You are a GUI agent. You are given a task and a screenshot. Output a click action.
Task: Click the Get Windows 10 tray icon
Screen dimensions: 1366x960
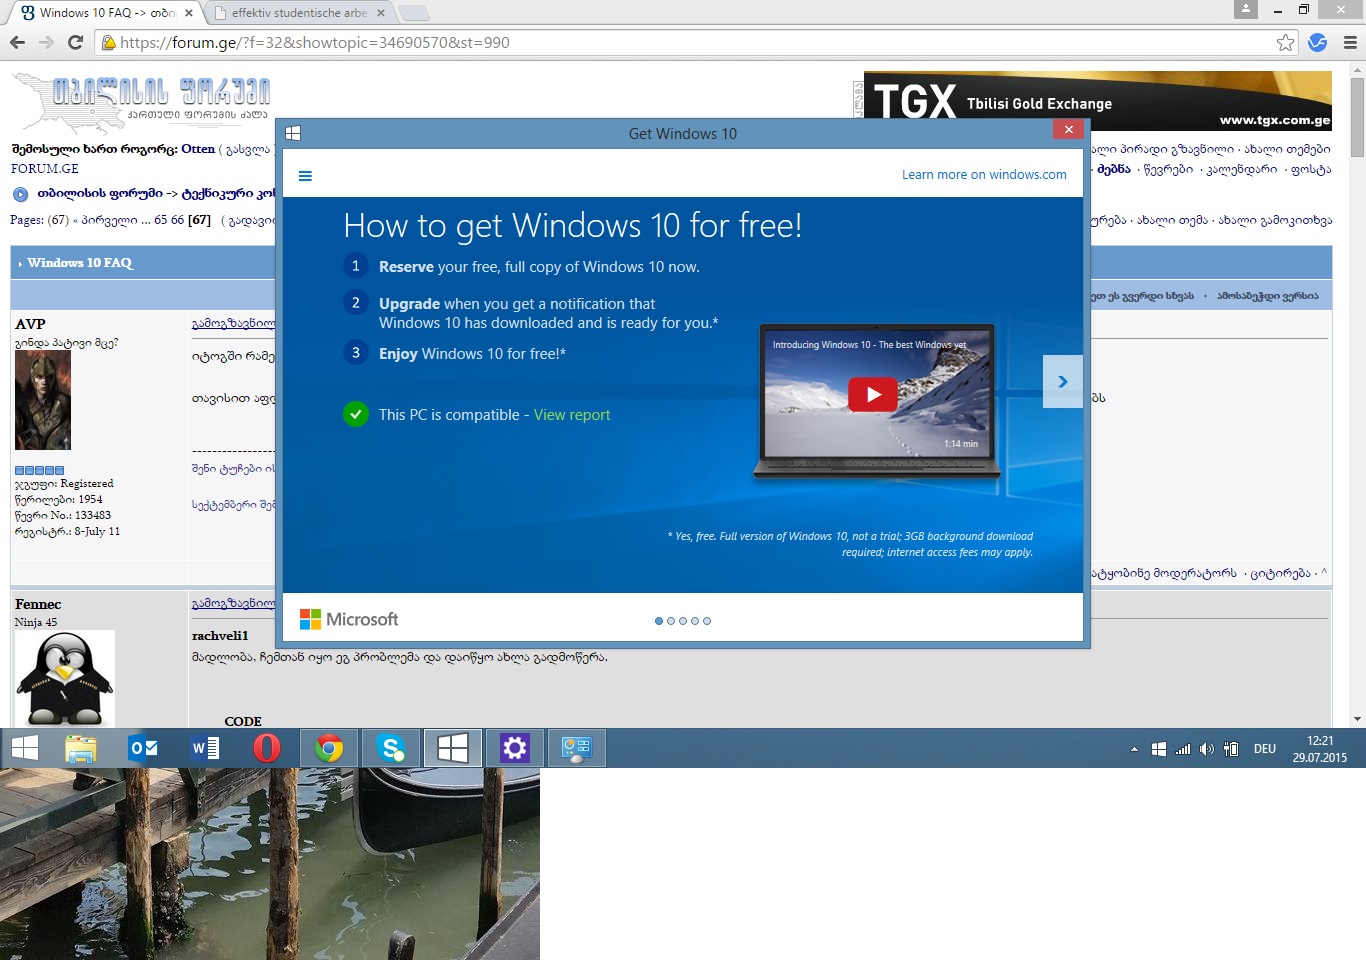pyautogui.click(x=1158, y=749)
